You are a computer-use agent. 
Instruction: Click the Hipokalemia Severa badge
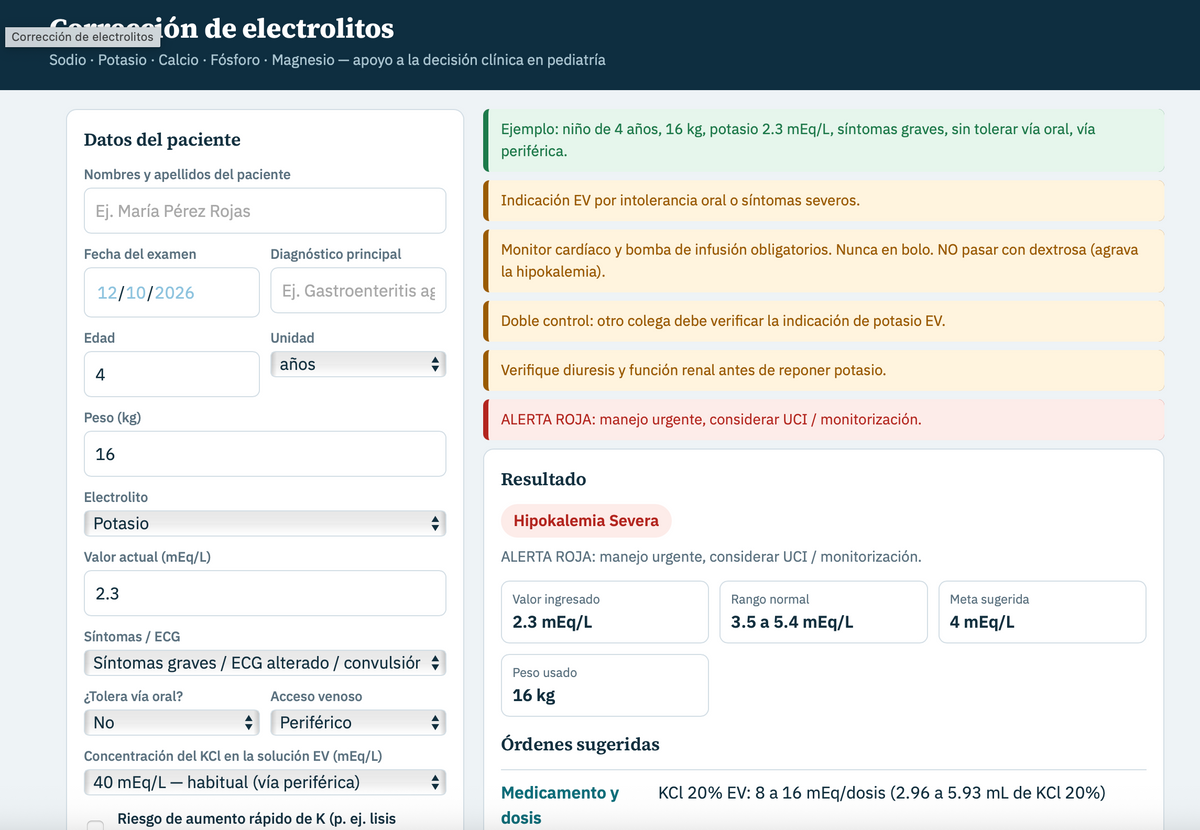tap(586, 521)
